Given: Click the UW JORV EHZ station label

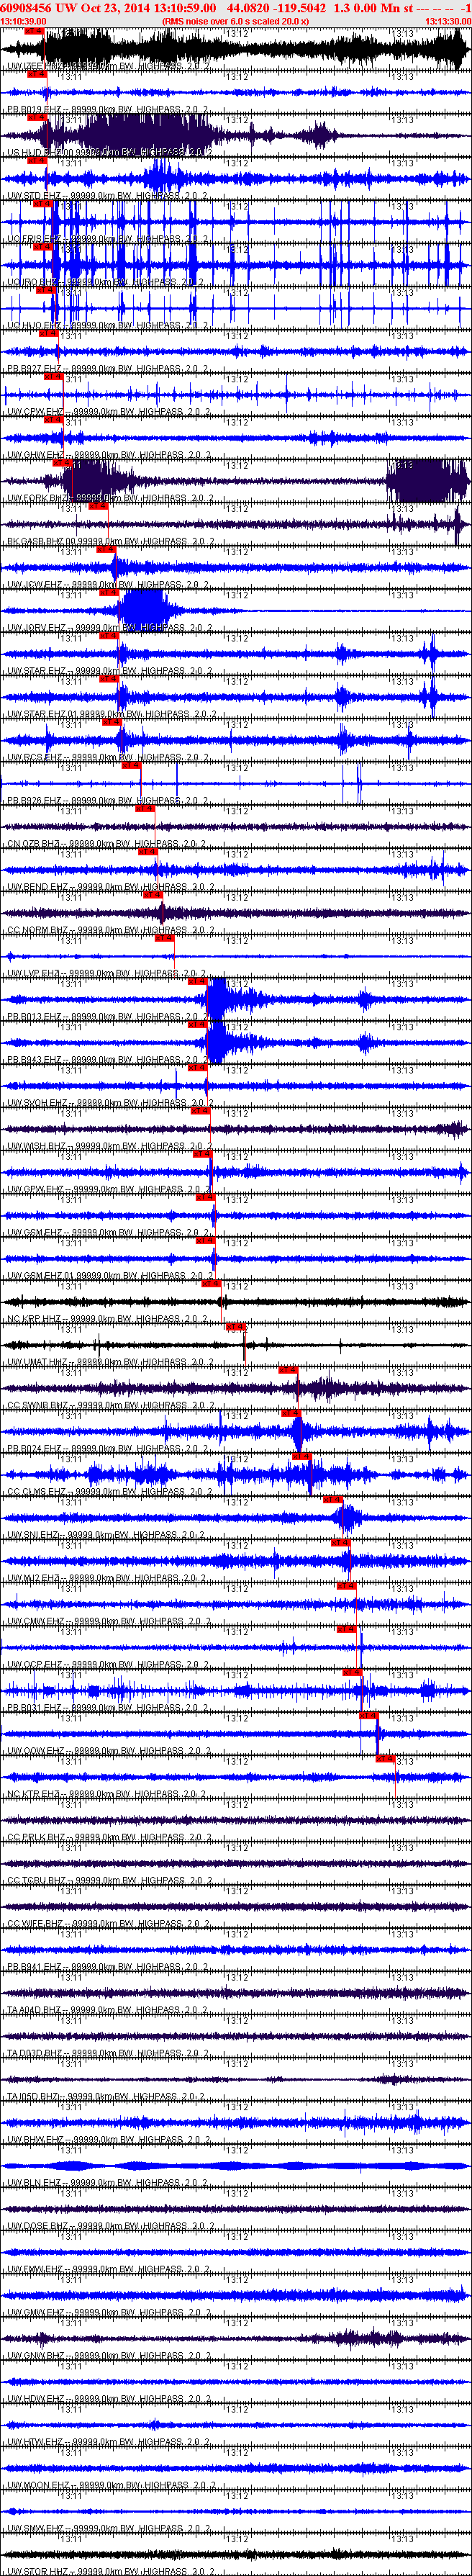Looking at the screenshot, I should [110, 628].
